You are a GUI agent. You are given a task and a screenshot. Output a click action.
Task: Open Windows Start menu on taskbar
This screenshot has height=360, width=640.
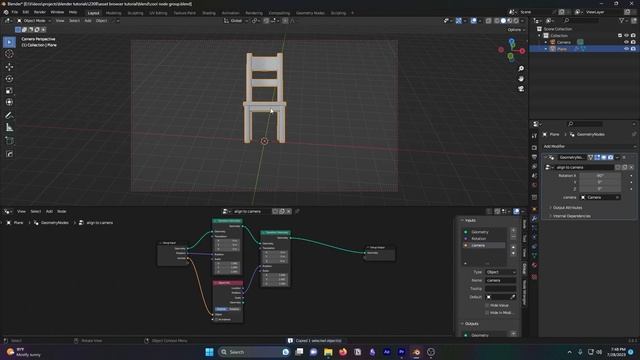(x=209, y=352)
